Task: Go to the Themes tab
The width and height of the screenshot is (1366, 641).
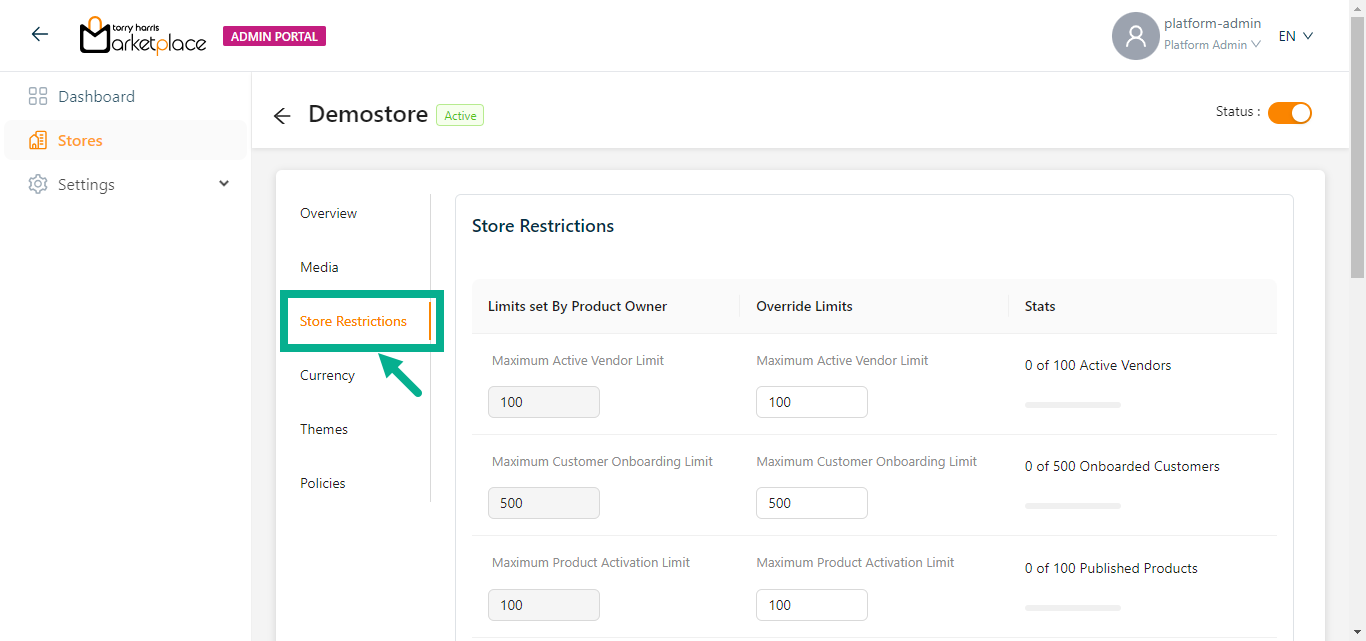Action: 324,429
